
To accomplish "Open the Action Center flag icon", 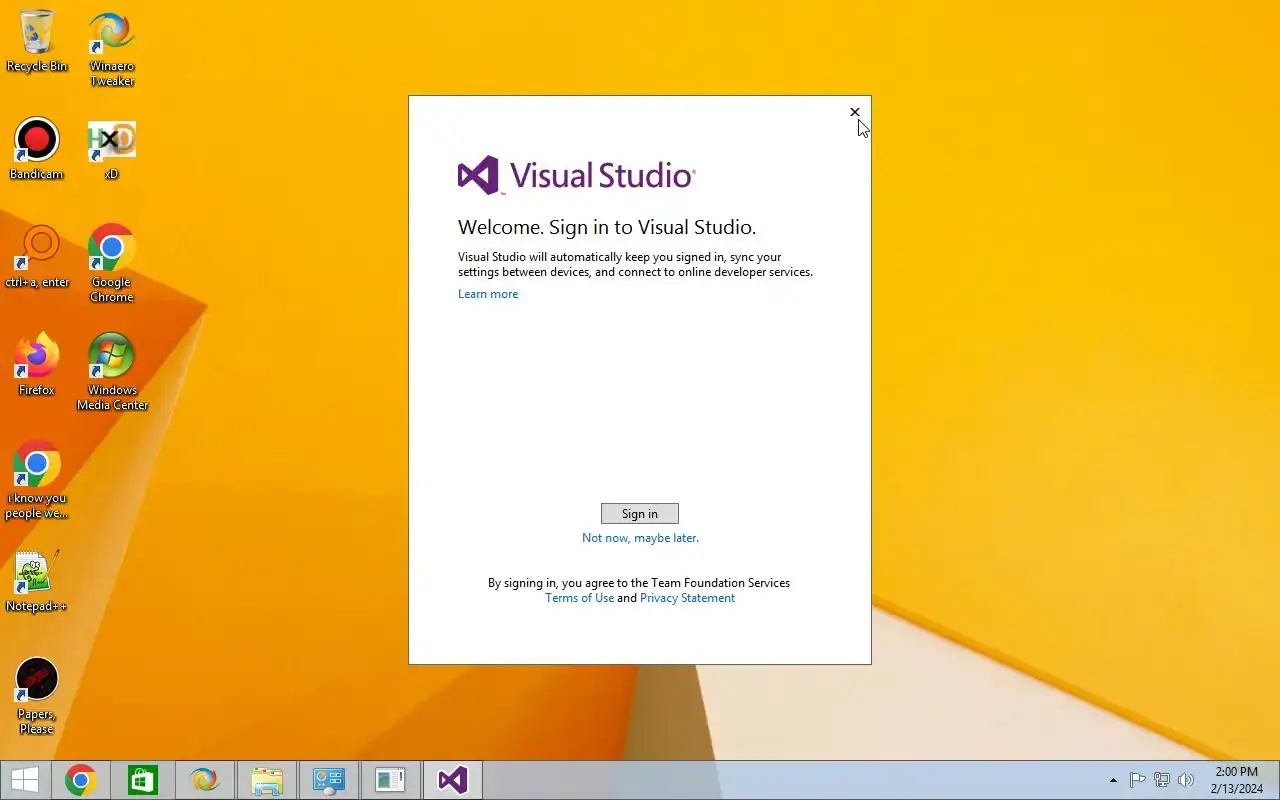I will (1138, 780).
